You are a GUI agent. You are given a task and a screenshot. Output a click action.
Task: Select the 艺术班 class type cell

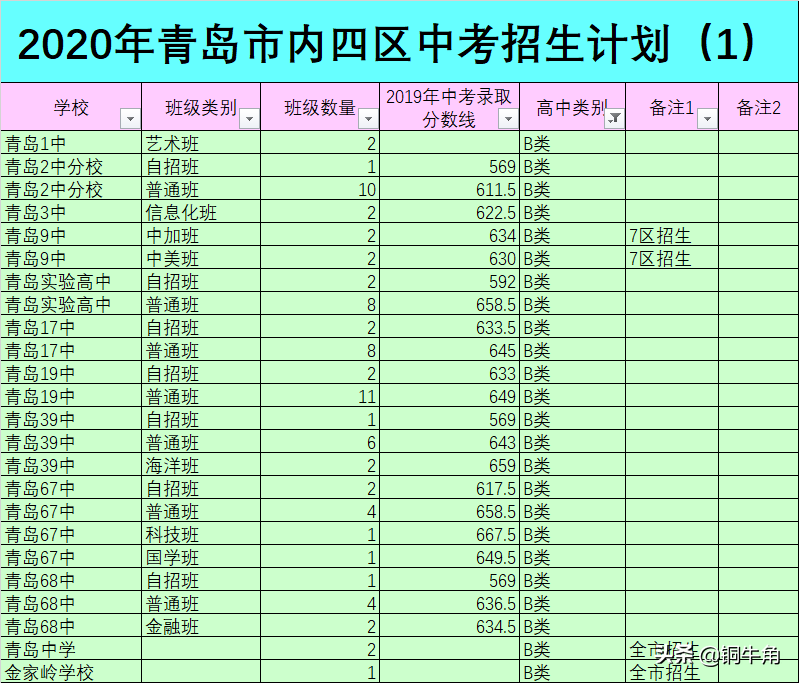point(201,143)
